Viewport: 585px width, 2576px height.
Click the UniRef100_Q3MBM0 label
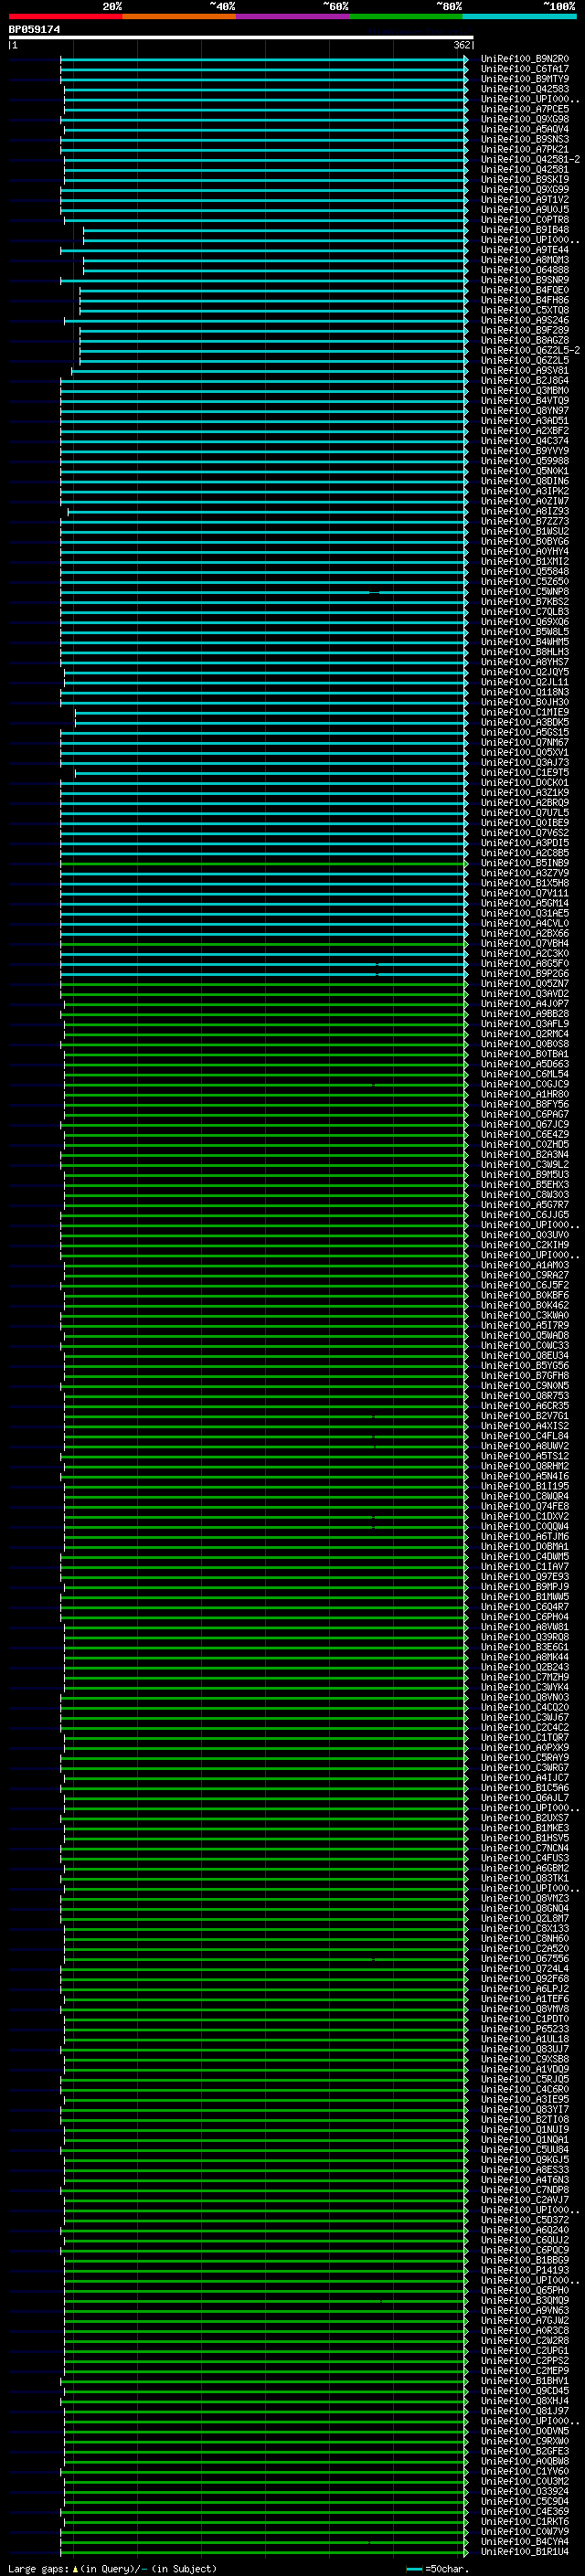pyautogui.click(x=524, y=391)
